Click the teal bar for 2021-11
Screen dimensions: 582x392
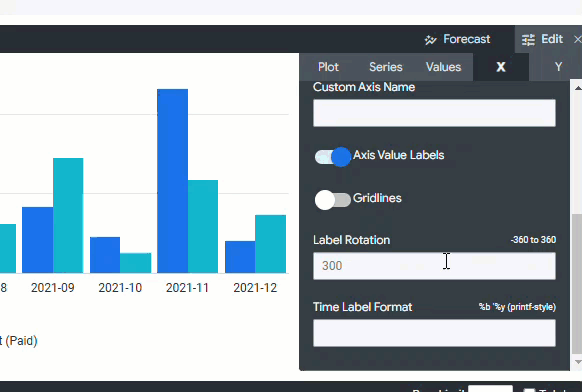[203, 226]
